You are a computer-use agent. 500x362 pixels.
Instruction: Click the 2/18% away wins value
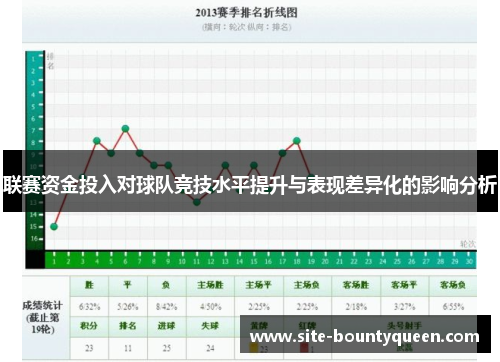click(x=356, y=307)
